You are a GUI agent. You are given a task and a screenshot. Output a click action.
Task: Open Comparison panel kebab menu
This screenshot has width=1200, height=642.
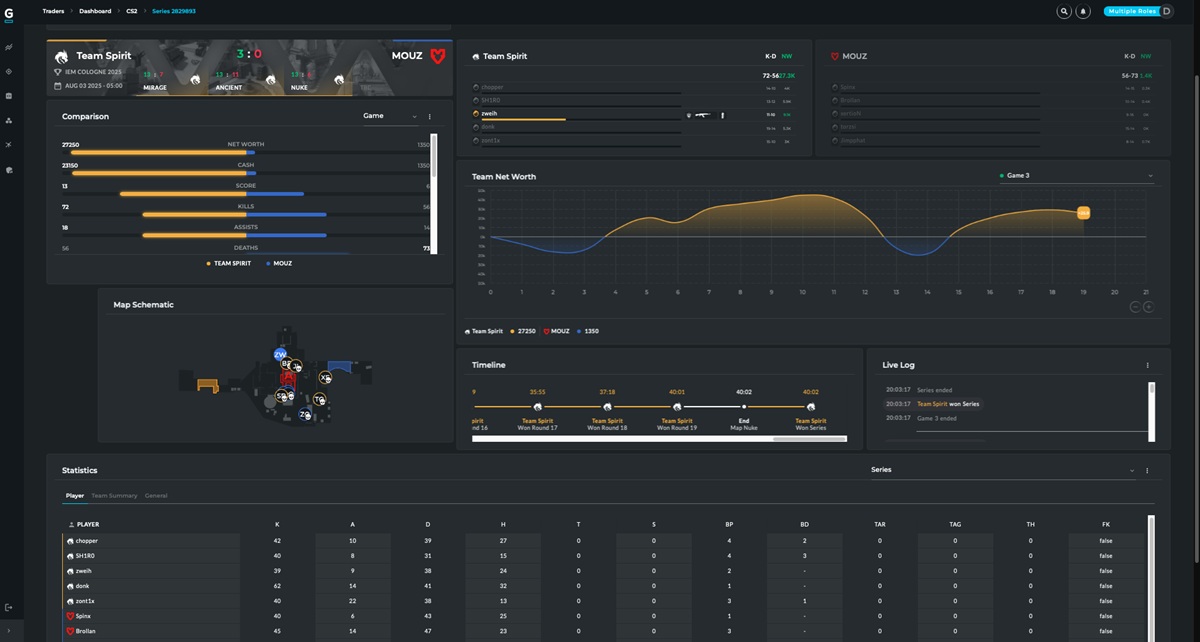pyautogui.click(x=430, y=117)
